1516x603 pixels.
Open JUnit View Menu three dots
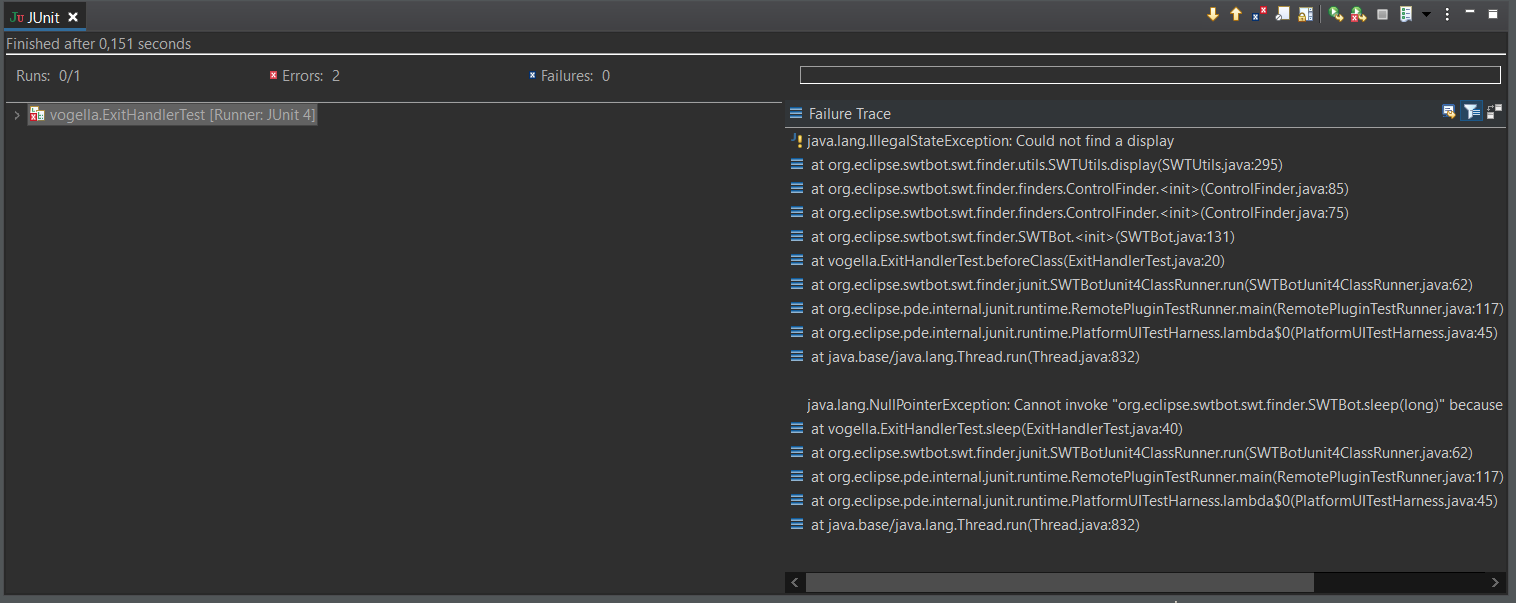tap(1447, 14)
